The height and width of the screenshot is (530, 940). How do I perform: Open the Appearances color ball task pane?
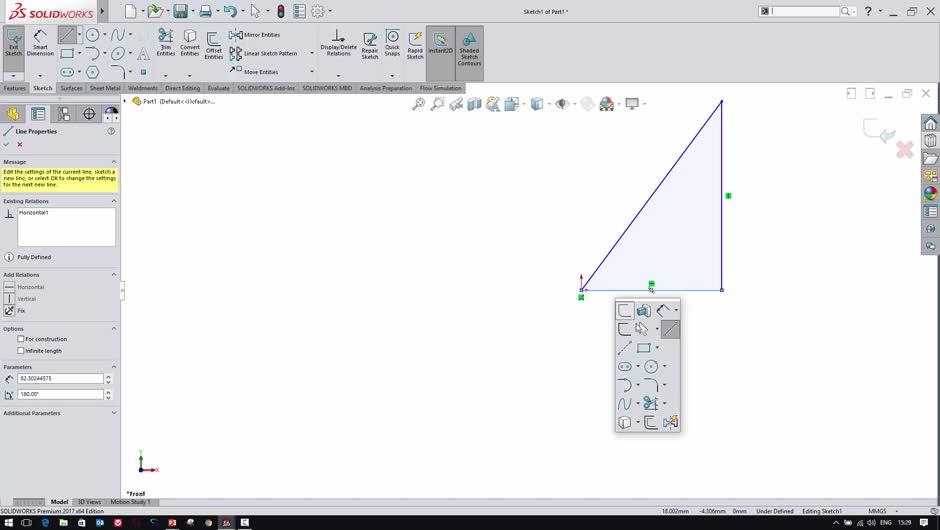pyautogui.click(x=930, y=193)
